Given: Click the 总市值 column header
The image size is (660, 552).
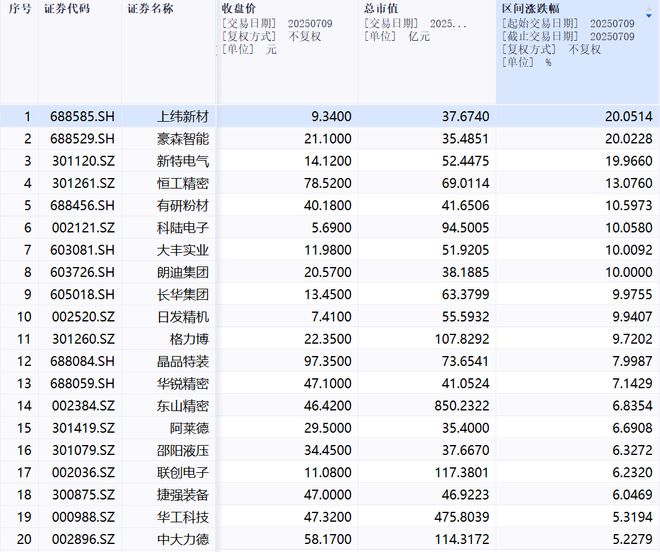Looking at the screenshot, I should click(x=381, y=9).
